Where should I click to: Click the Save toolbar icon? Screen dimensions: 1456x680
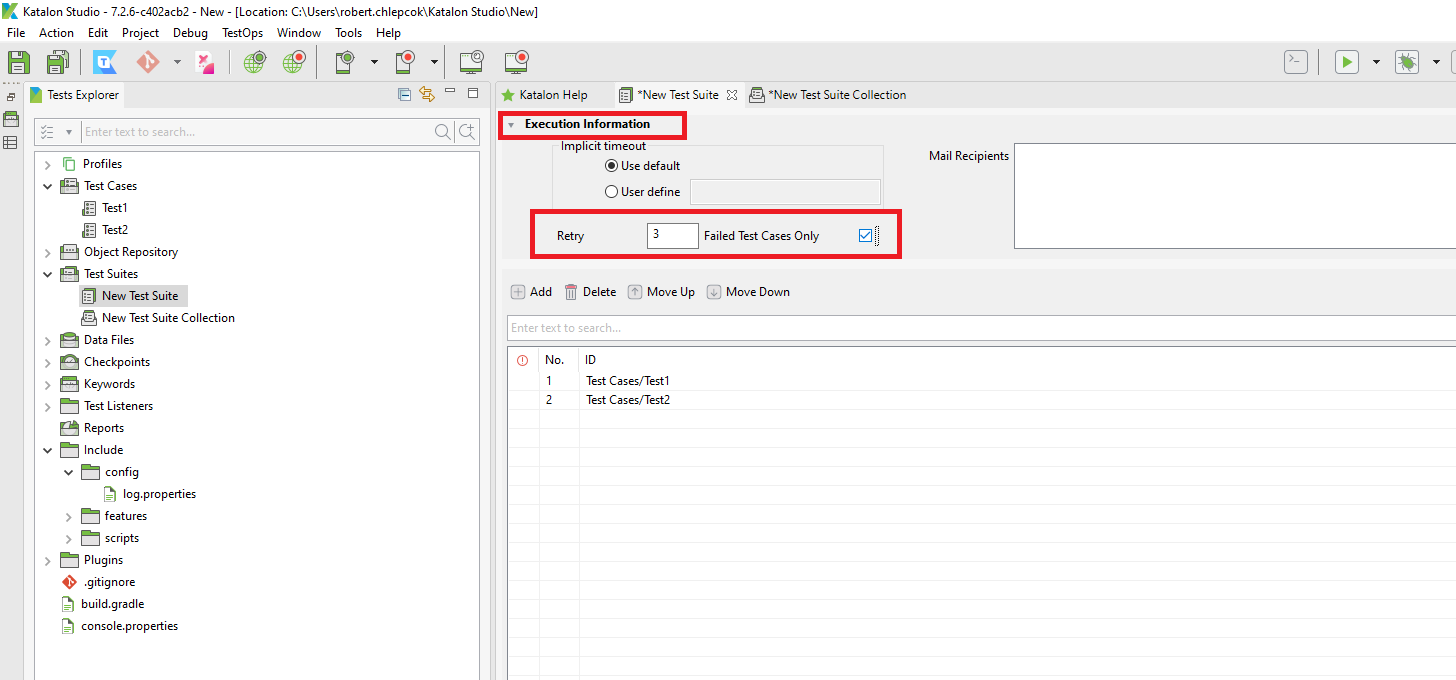(18, 62)
